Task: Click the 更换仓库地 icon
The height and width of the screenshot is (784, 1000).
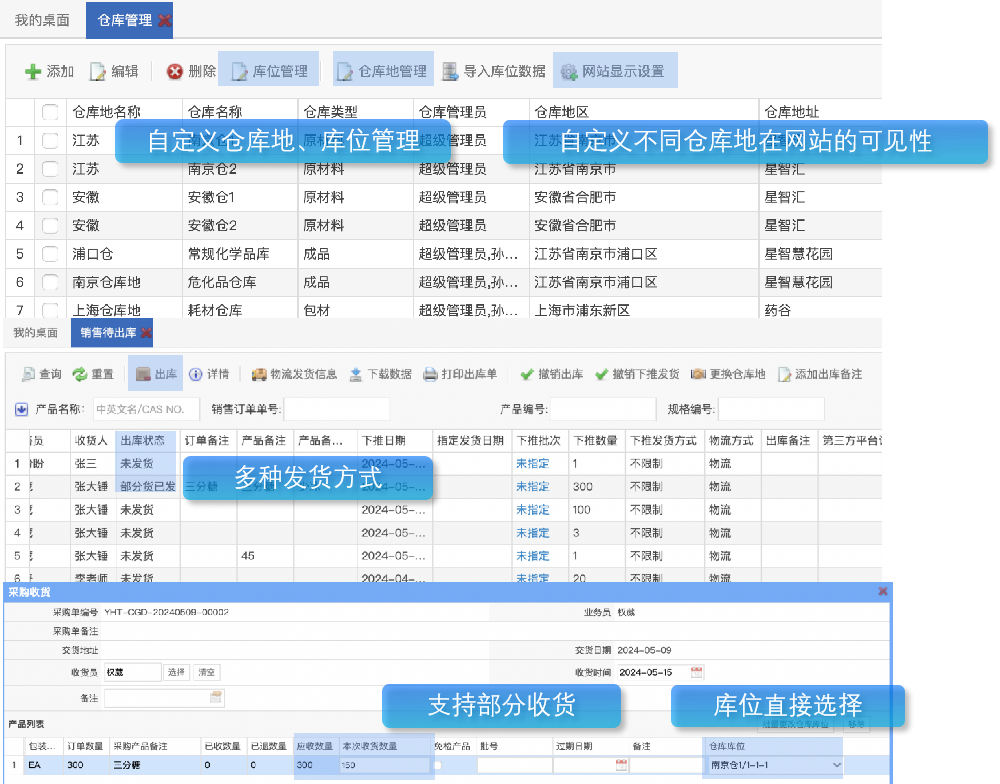Action: (698, 374)
